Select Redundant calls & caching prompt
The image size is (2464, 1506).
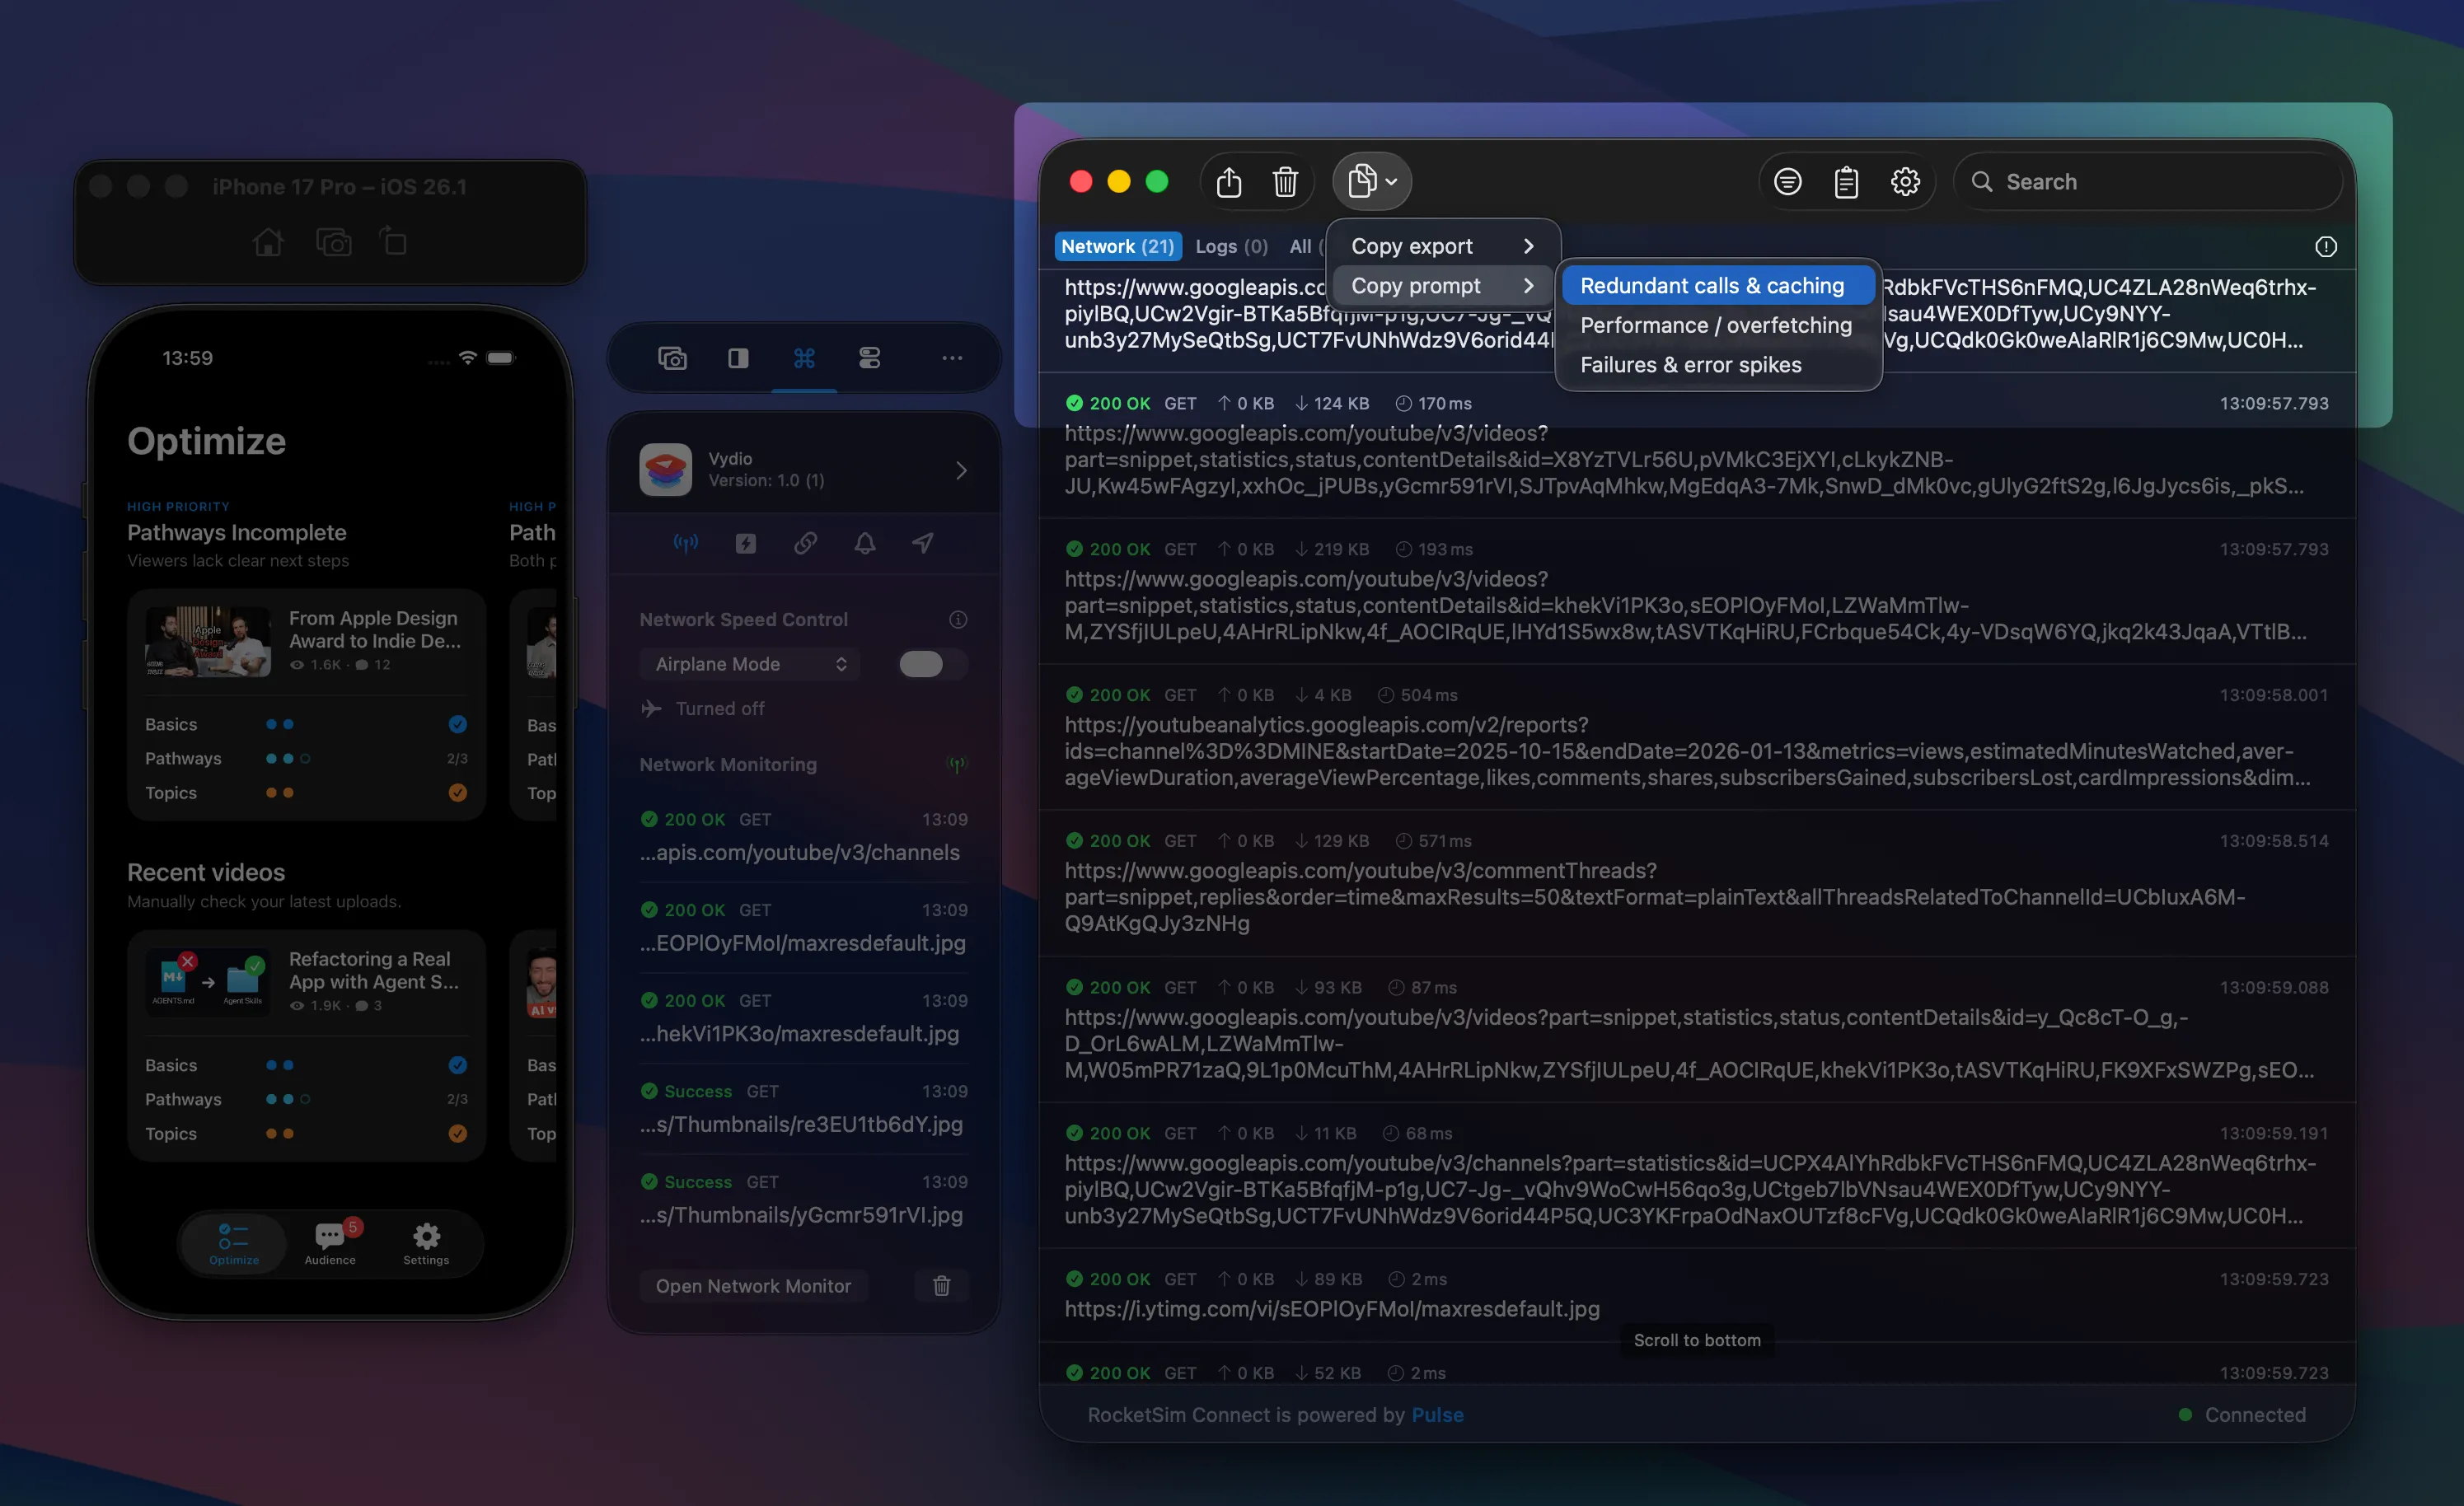[x=1717, y=286]
